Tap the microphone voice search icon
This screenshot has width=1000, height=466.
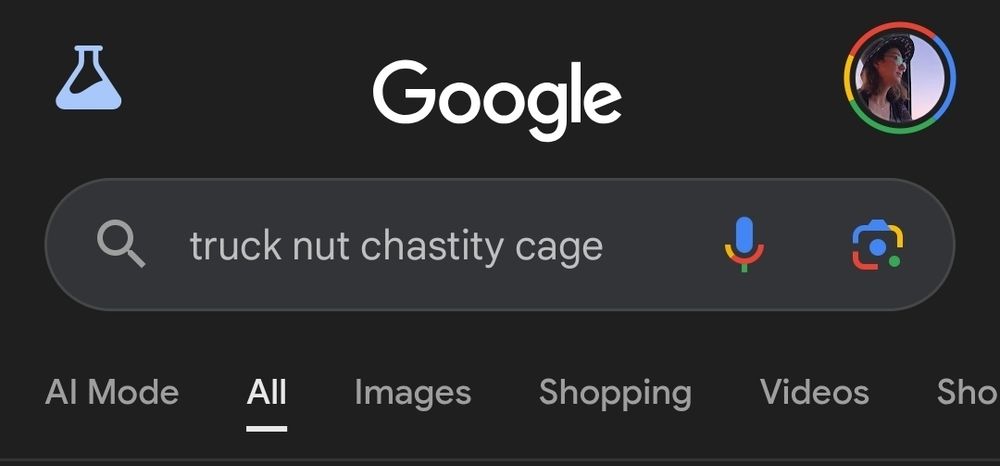(x=744, y=245)
